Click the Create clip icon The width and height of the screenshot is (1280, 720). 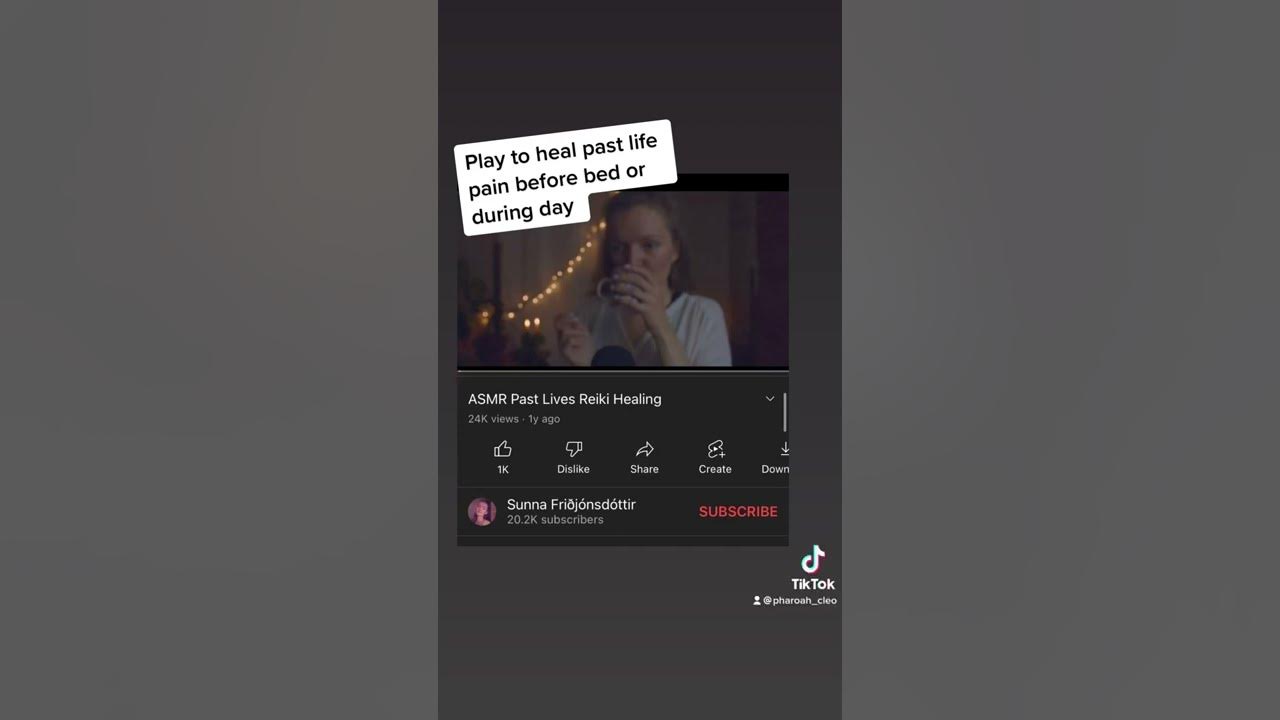716,449
